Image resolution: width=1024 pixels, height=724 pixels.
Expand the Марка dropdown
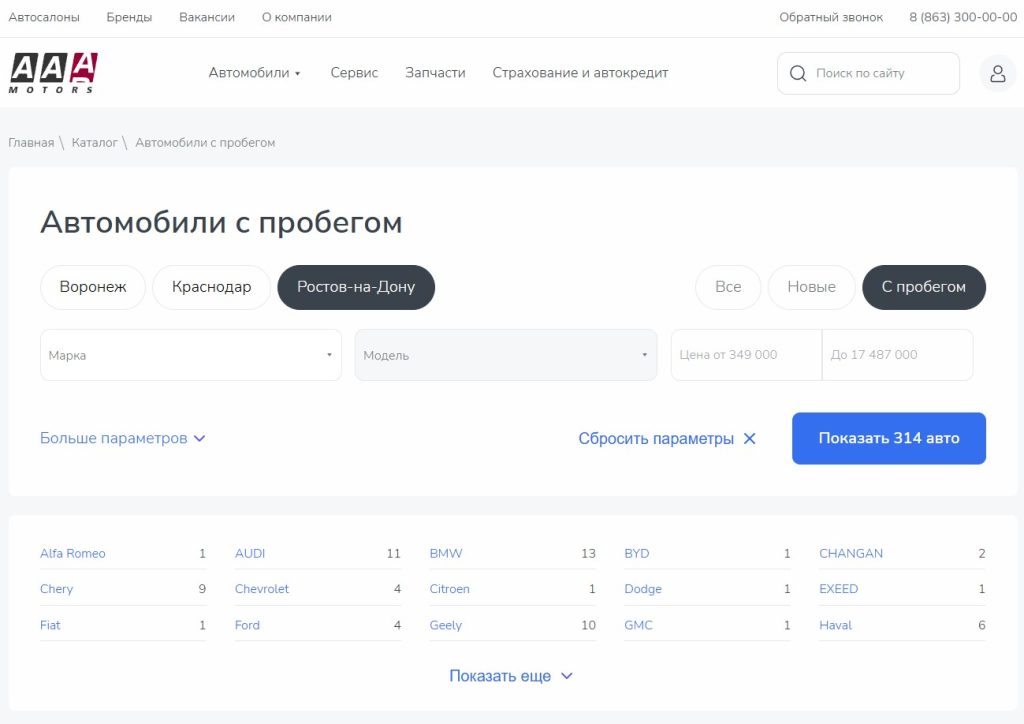click(x=190, y=354)
